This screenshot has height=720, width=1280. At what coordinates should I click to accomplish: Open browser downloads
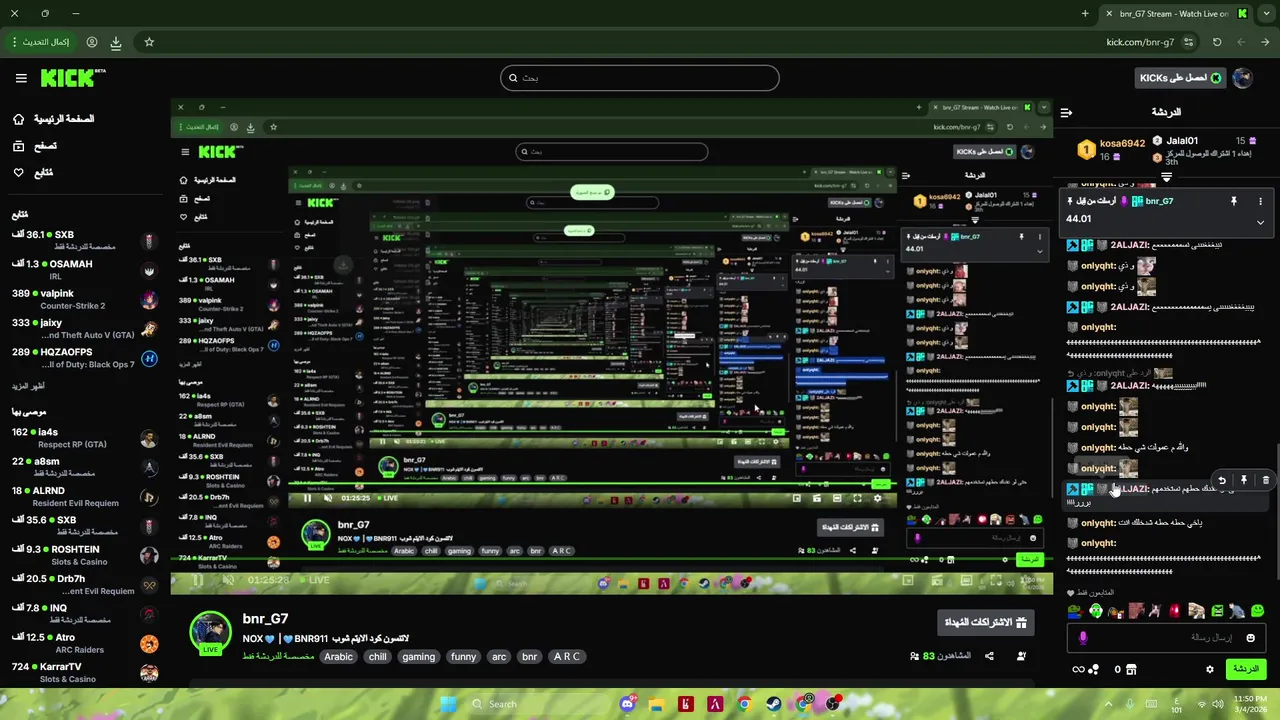(x=116, y=42)
